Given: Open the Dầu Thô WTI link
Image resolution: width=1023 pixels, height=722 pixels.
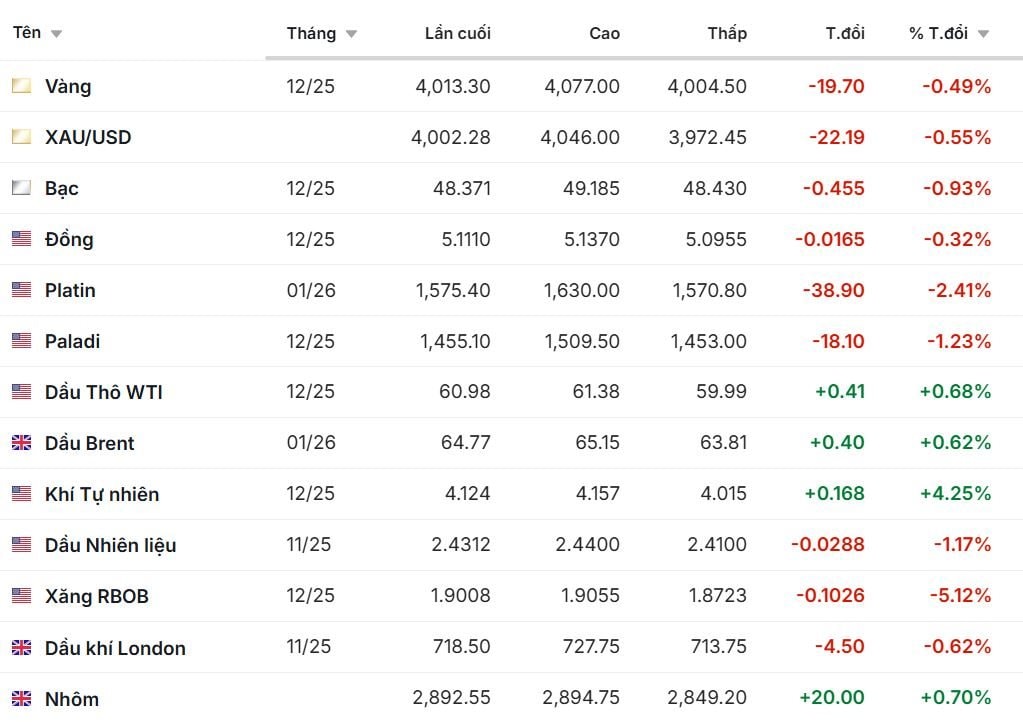Looking at the screenshot, I should [103, 392].
